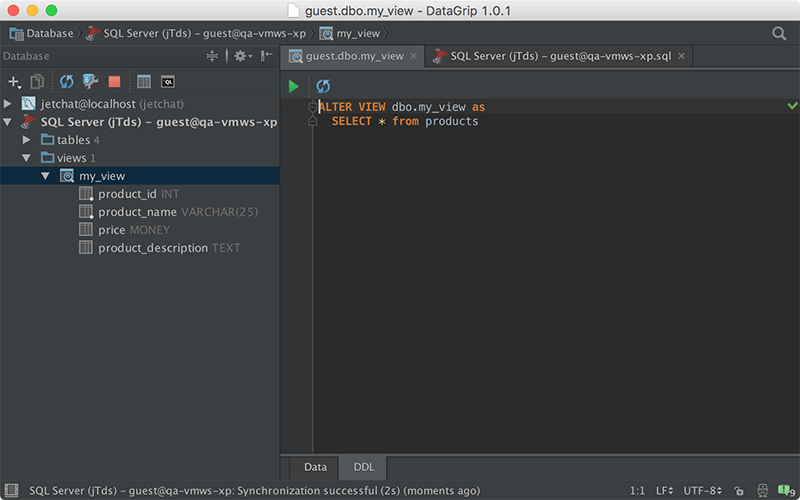The height and width of the screenshot is (500, 800).
Task: Expand the tables folder
Action: point(27,140)
